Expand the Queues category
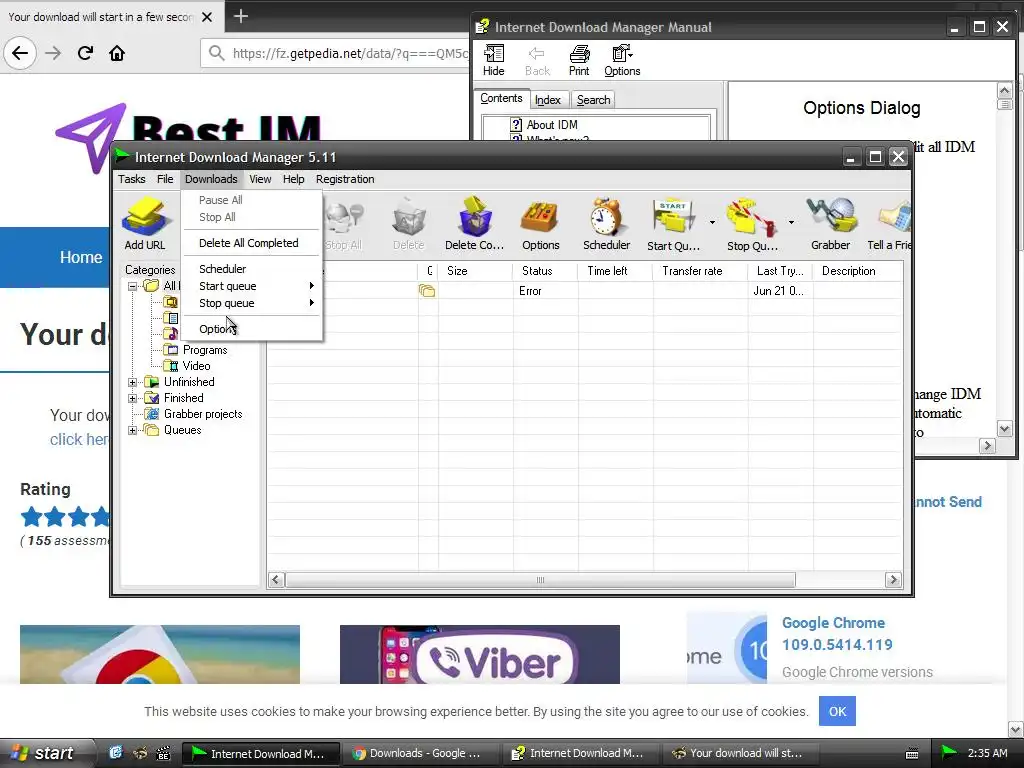Image resolution: width=1024 pixels, height=768 pixels. tap(133, 430)
